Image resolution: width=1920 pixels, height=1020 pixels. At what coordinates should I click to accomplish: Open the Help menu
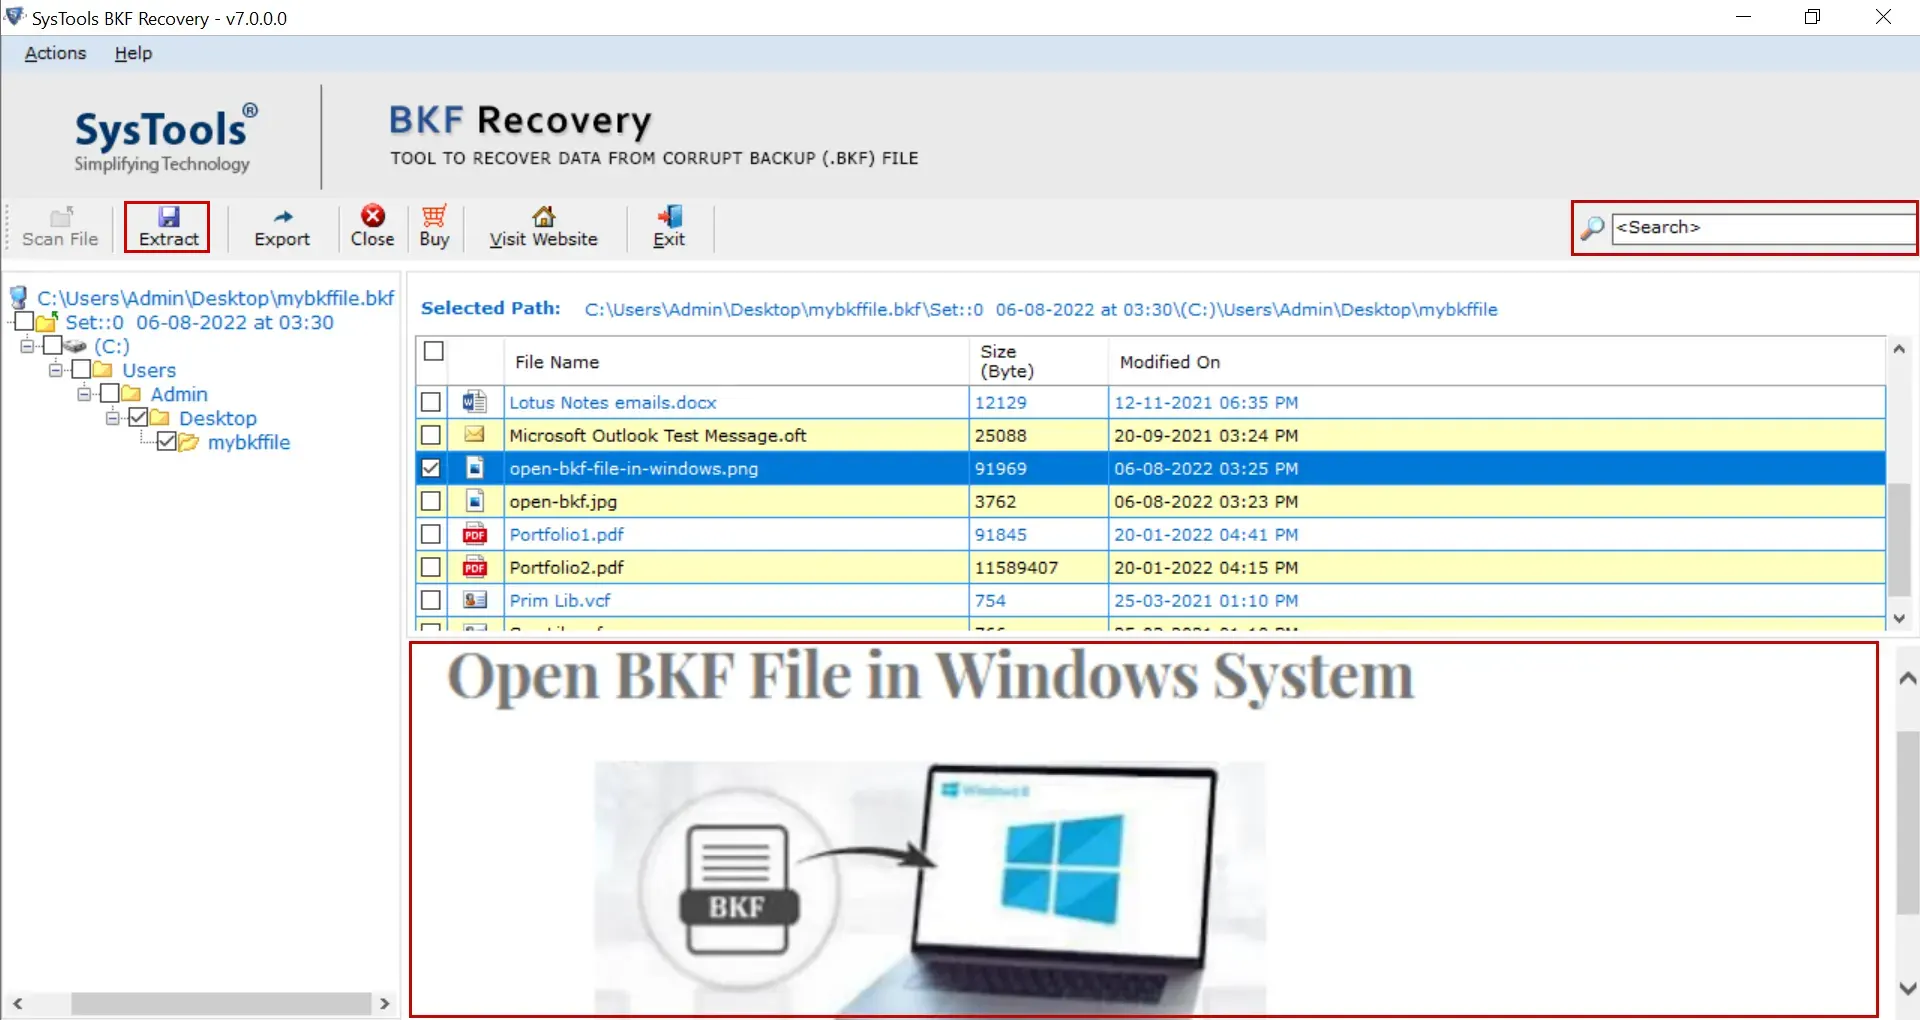tap(133, 53)
